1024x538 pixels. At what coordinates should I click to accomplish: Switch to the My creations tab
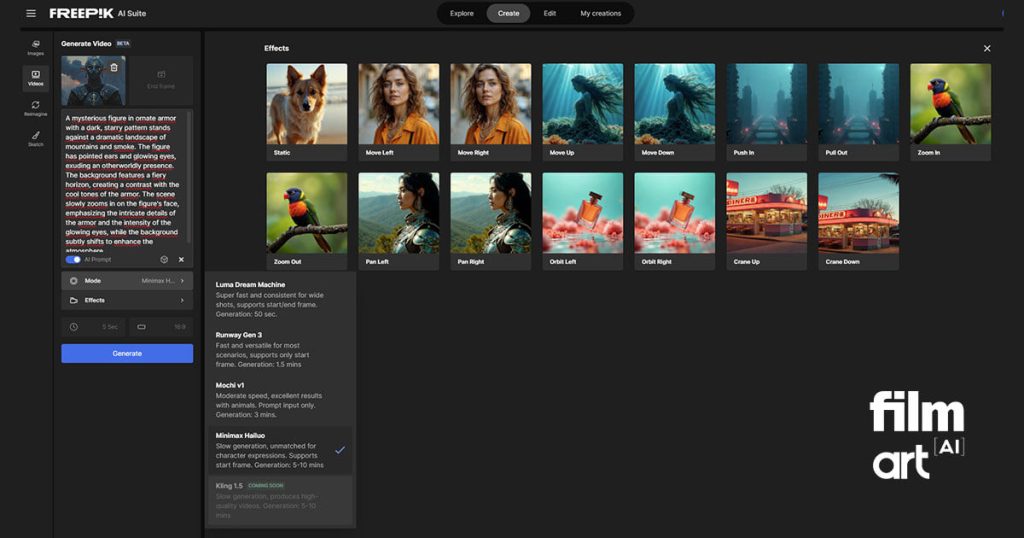tap(601, 13)
